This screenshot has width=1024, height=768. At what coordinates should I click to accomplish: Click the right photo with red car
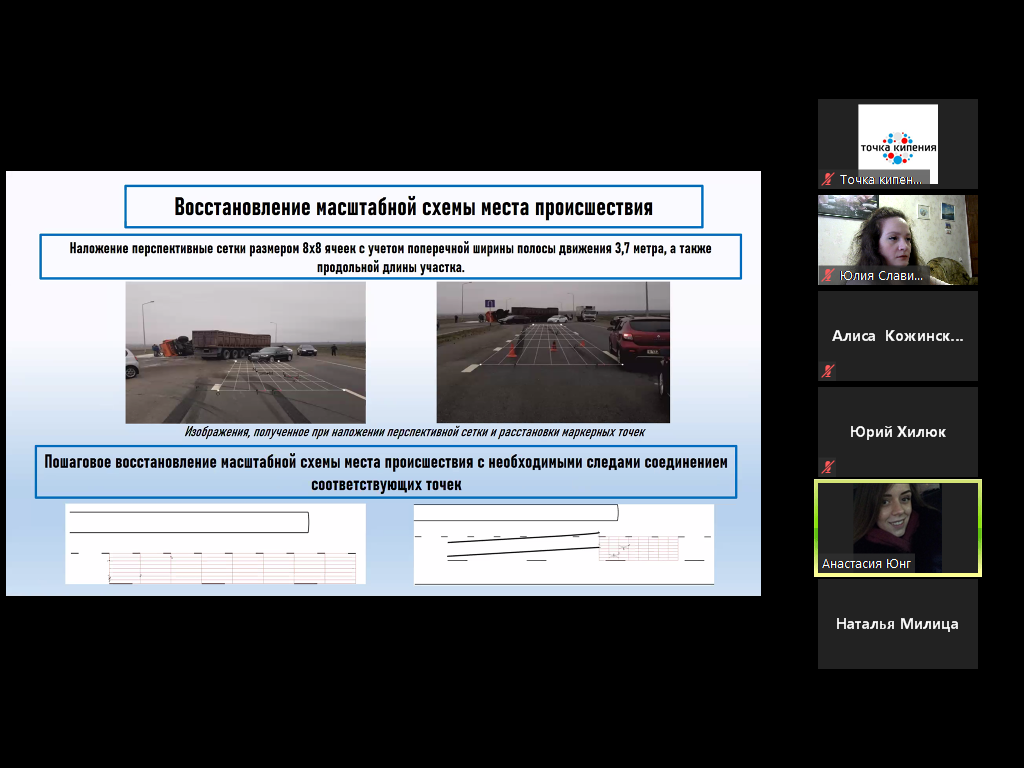(553, 352)
